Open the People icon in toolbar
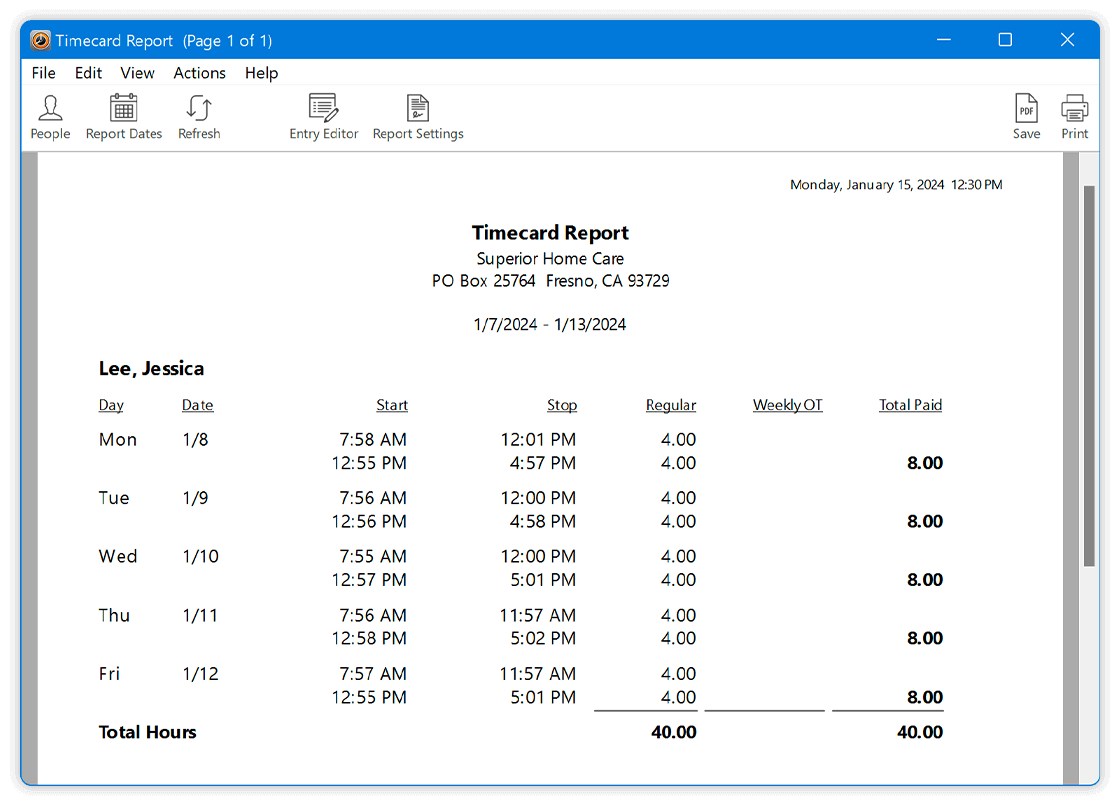The image size is (1120, 806). pos(50,115)
